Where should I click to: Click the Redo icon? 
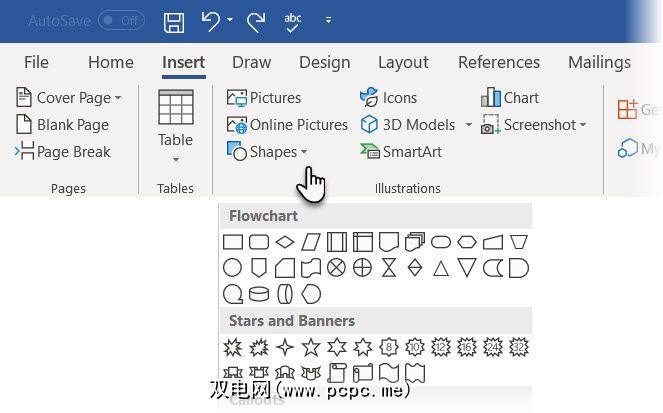click(255, 21)
